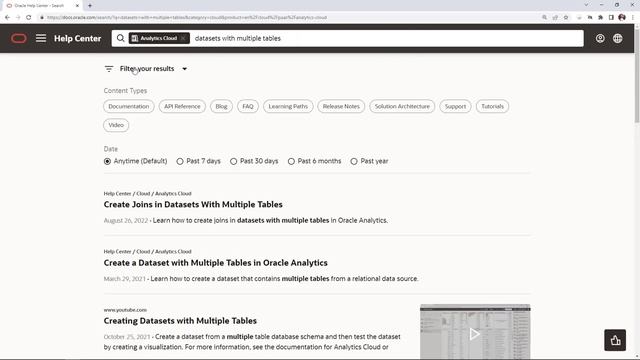
Task: Open Create a Dataset with Multiple Tables result
Action: click(x=216, y=263)
